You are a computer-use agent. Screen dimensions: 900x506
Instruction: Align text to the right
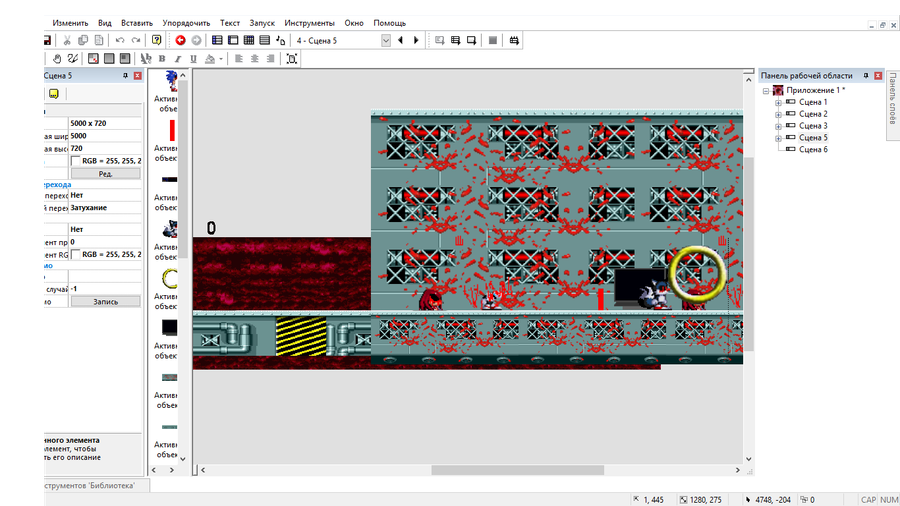coord(270,59)
